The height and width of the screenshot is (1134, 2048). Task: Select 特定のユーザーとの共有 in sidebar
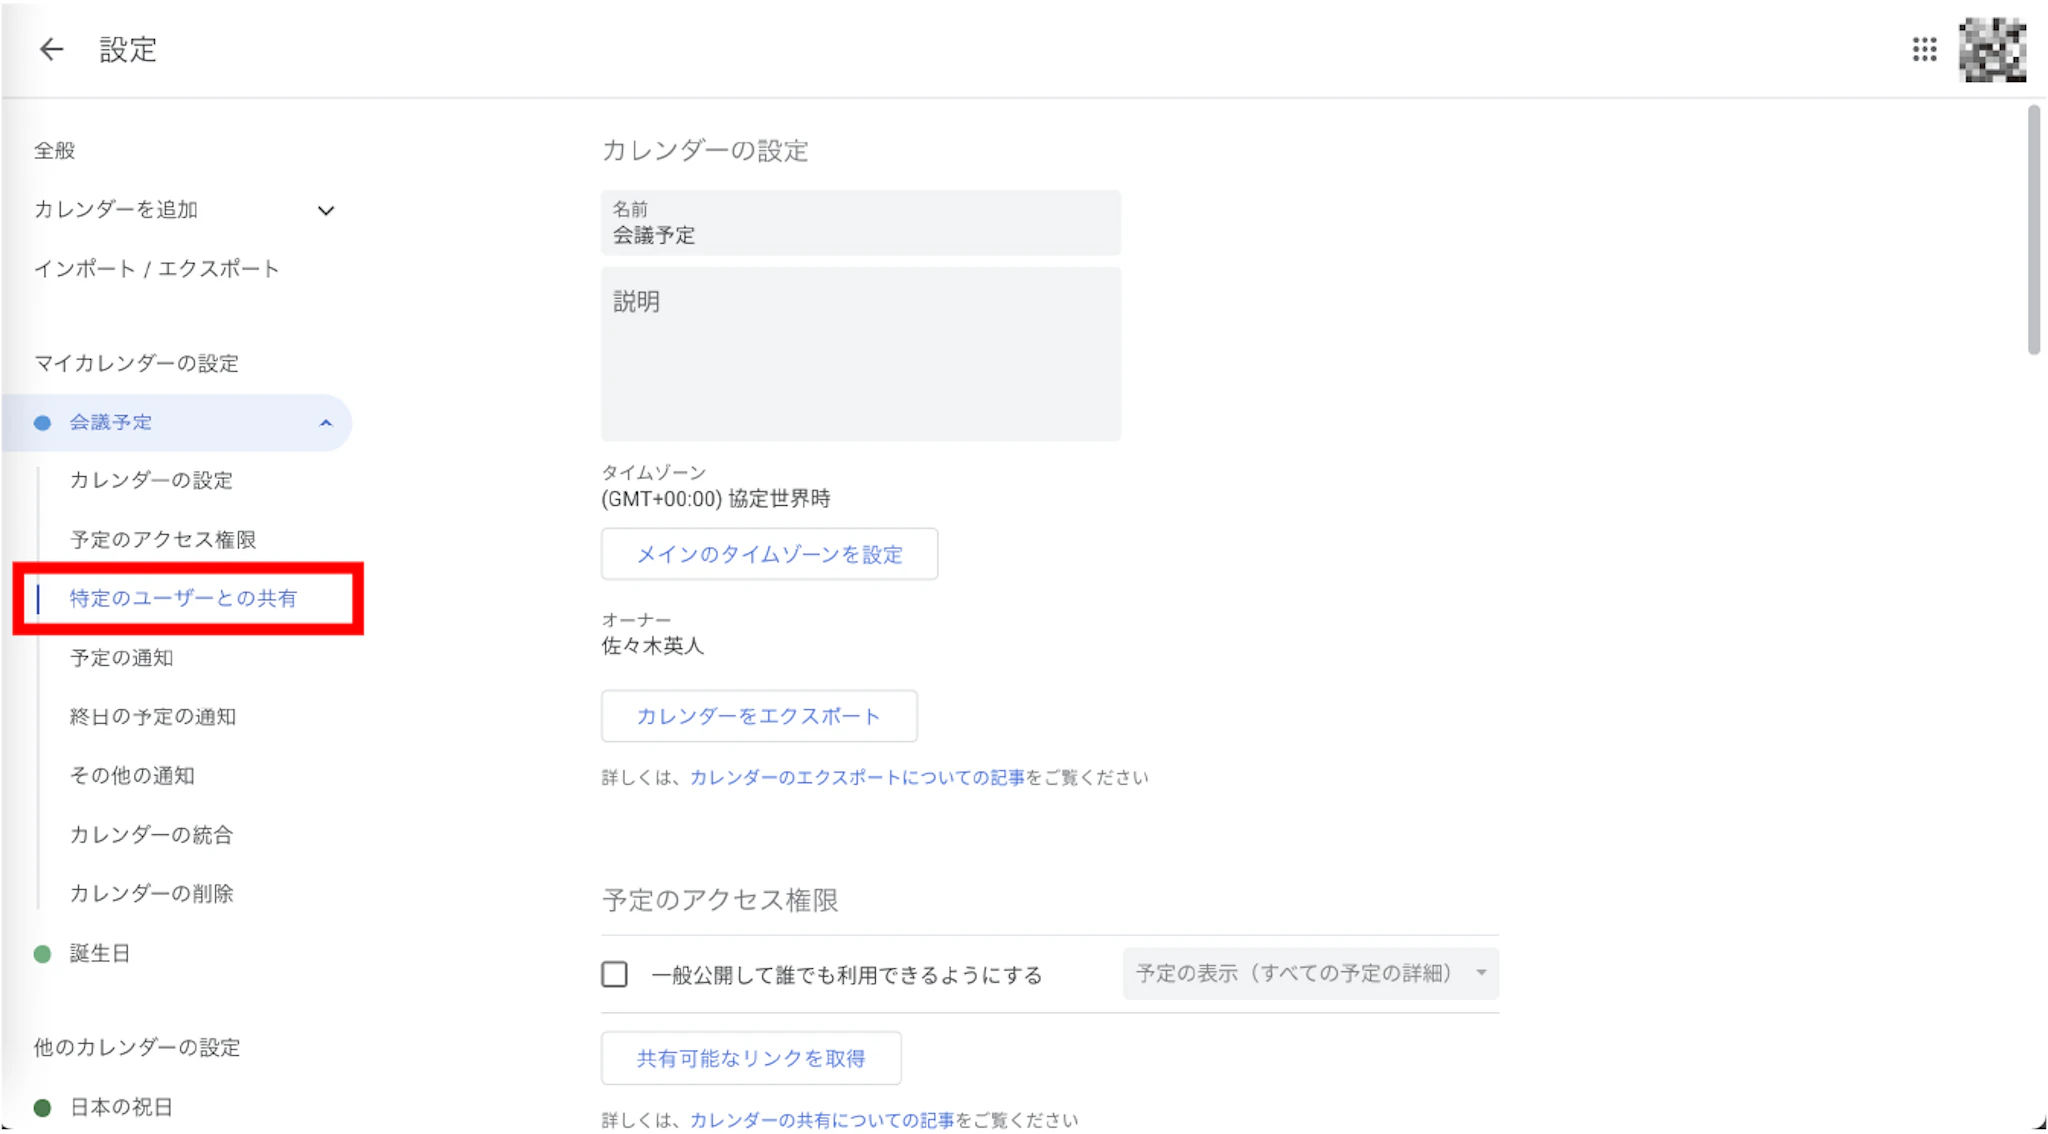coord(183,598)
